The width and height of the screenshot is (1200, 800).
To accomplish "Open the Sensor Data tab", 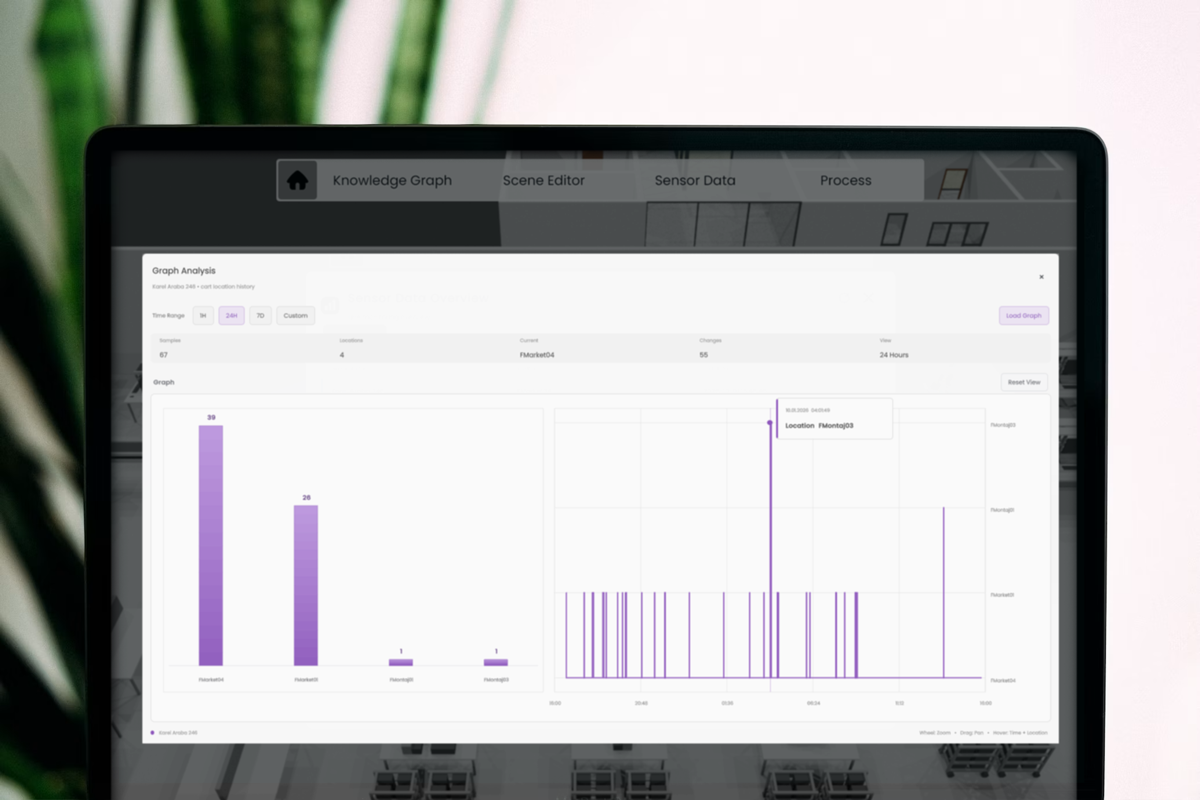I will pos(695,181).
